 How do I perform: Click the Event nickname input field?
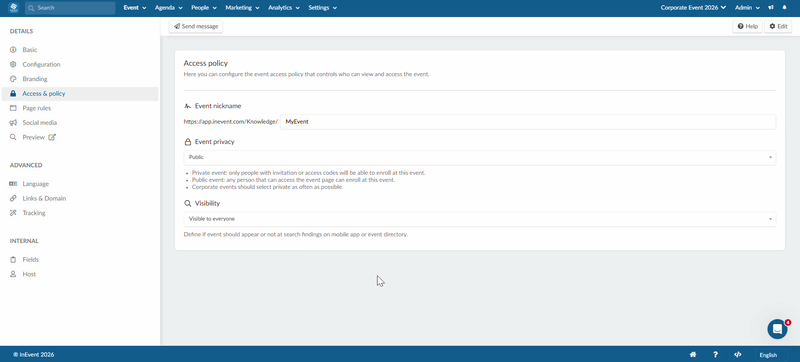coord(528,122)
